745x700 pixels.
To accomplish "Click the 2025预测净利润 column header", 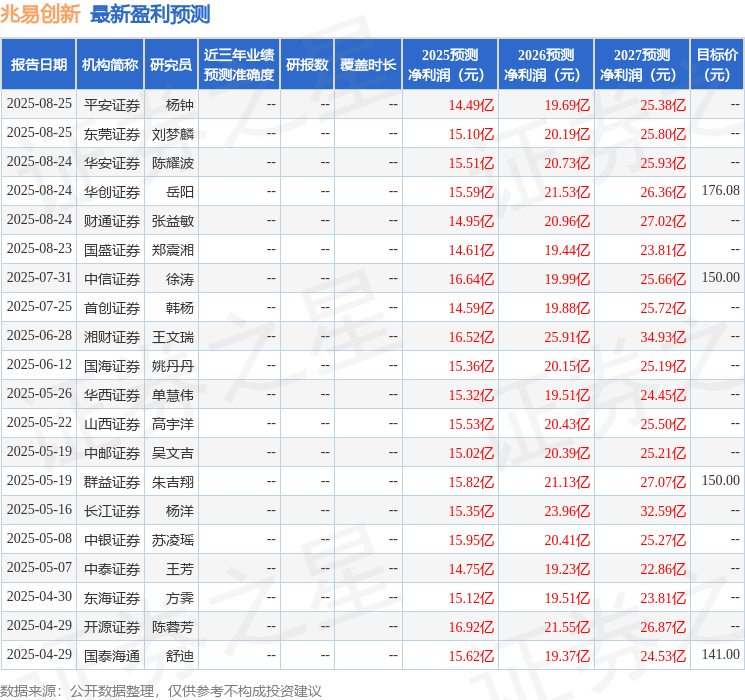I will [450, 65].
